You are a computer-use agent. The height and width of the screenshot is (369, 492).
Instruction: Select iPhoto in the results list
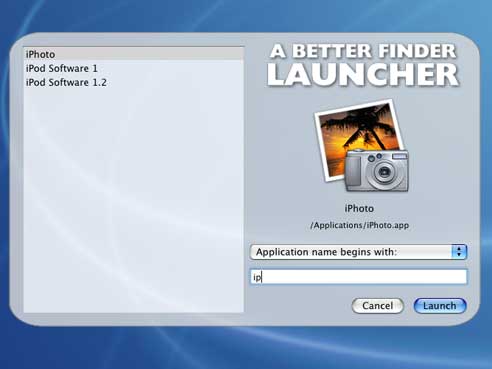tap(134, 54)
